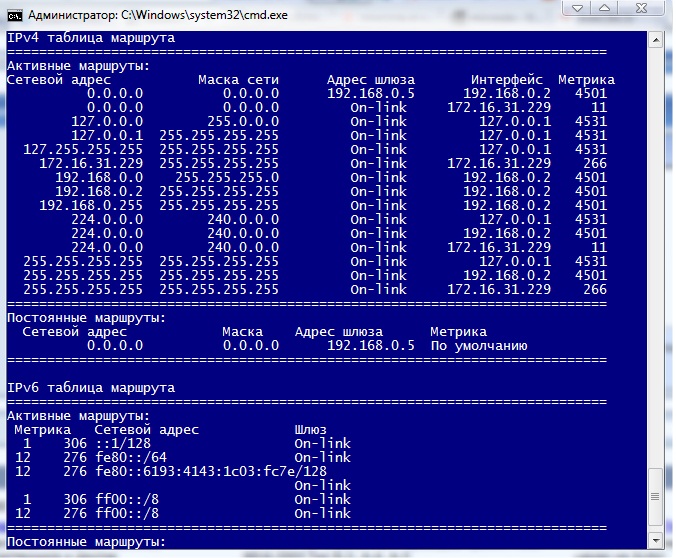This screenshot has height=558, width=676.
Task: Click metric 266 in the 172.16.31.229 host row
Action: (595, 163)
